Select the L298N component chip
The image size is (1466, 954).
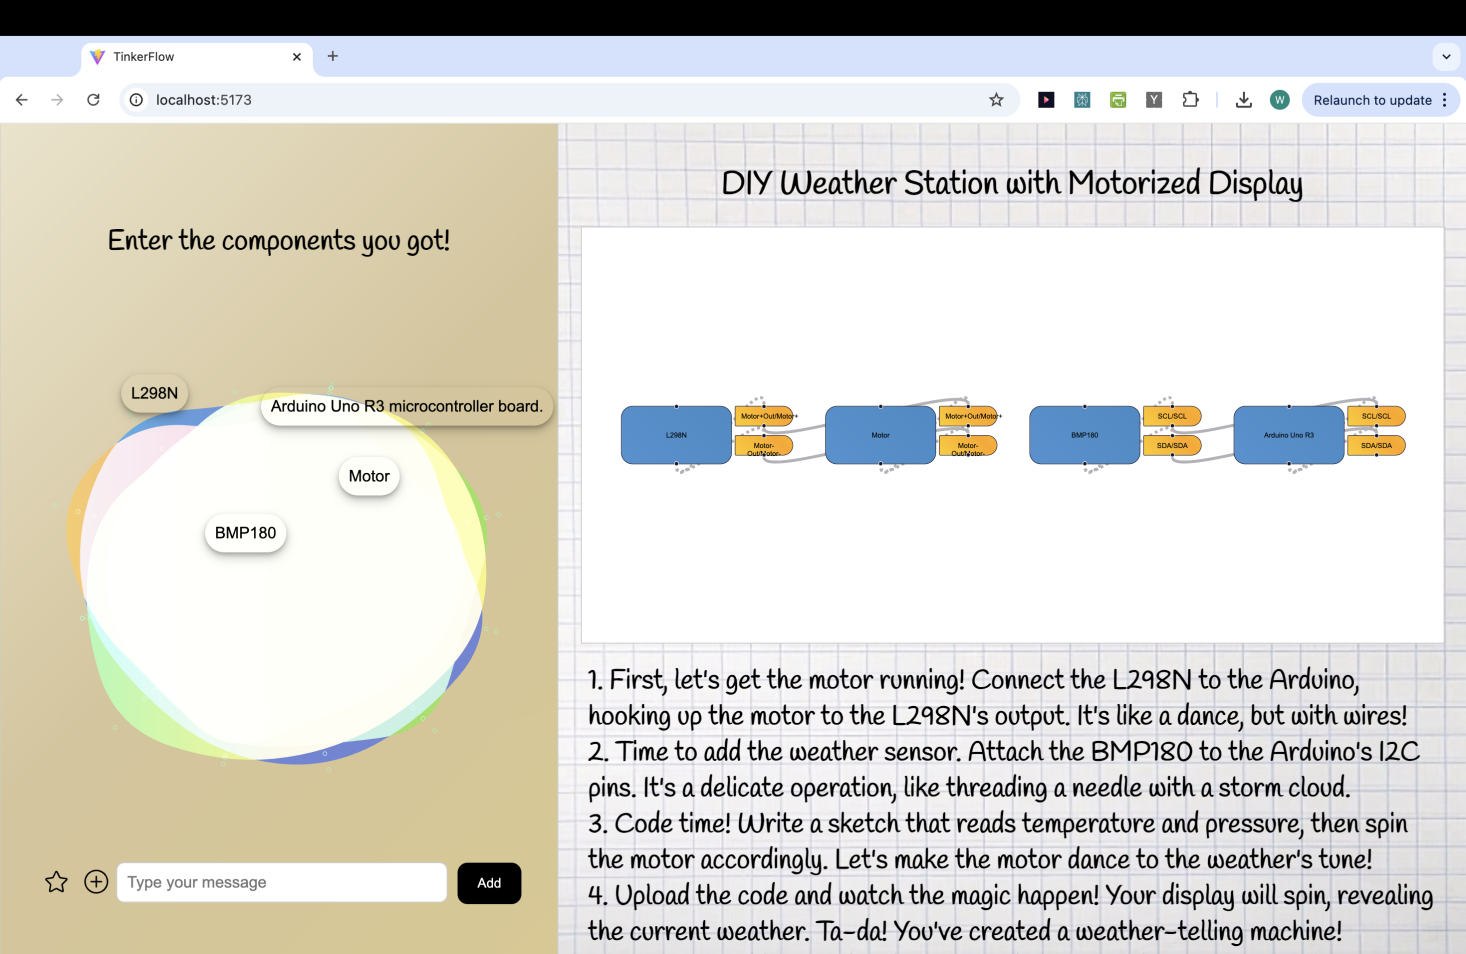(x=155, y=393)
